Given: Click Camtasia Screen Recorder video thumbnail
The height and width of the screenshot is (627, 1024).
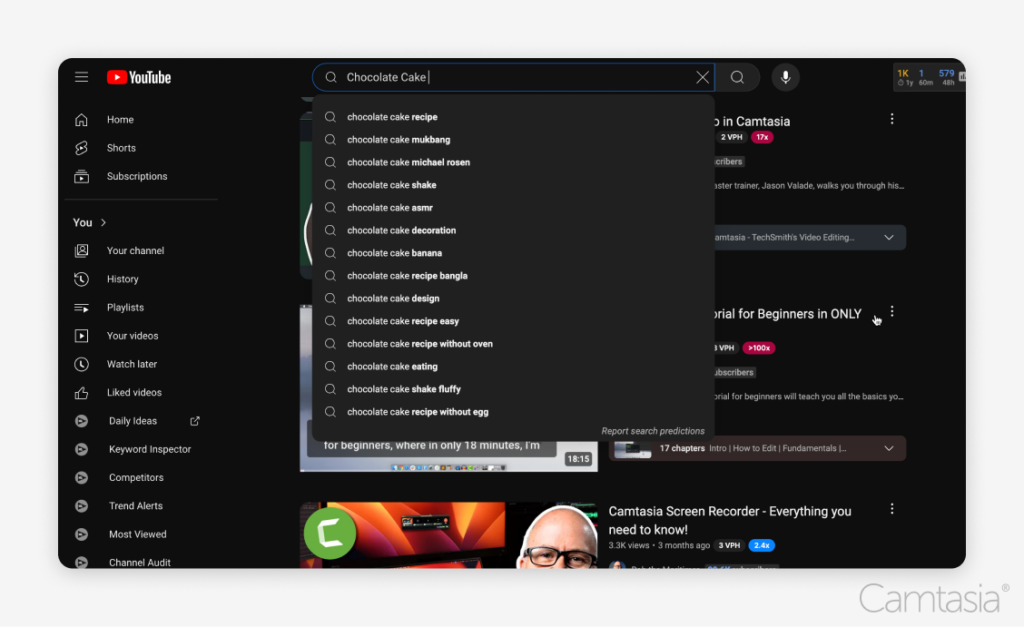Looking at the screenshot, I should coord(449,535).
